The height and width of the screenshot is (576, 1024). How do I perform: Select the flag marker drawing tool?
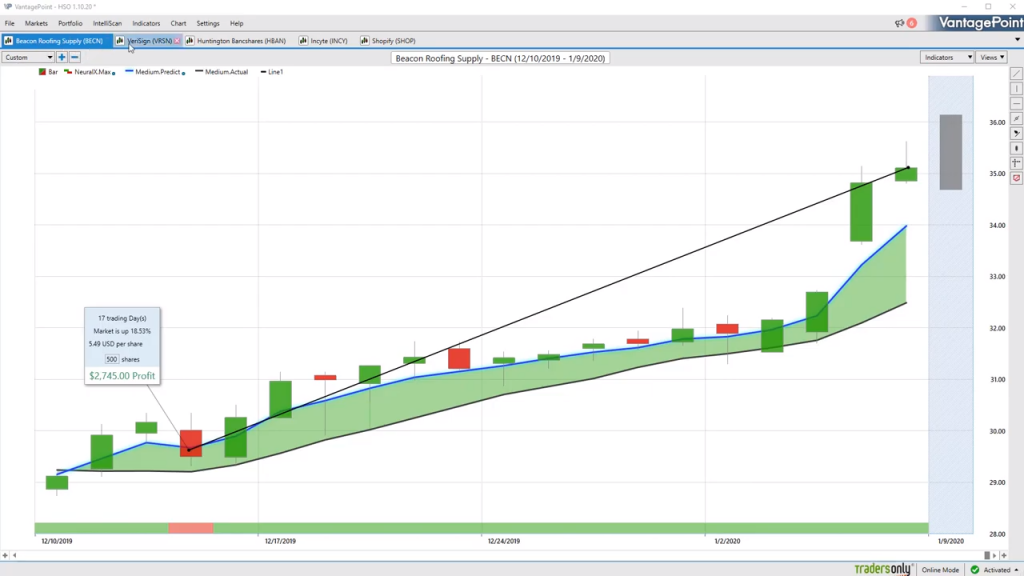point(1016,133)
